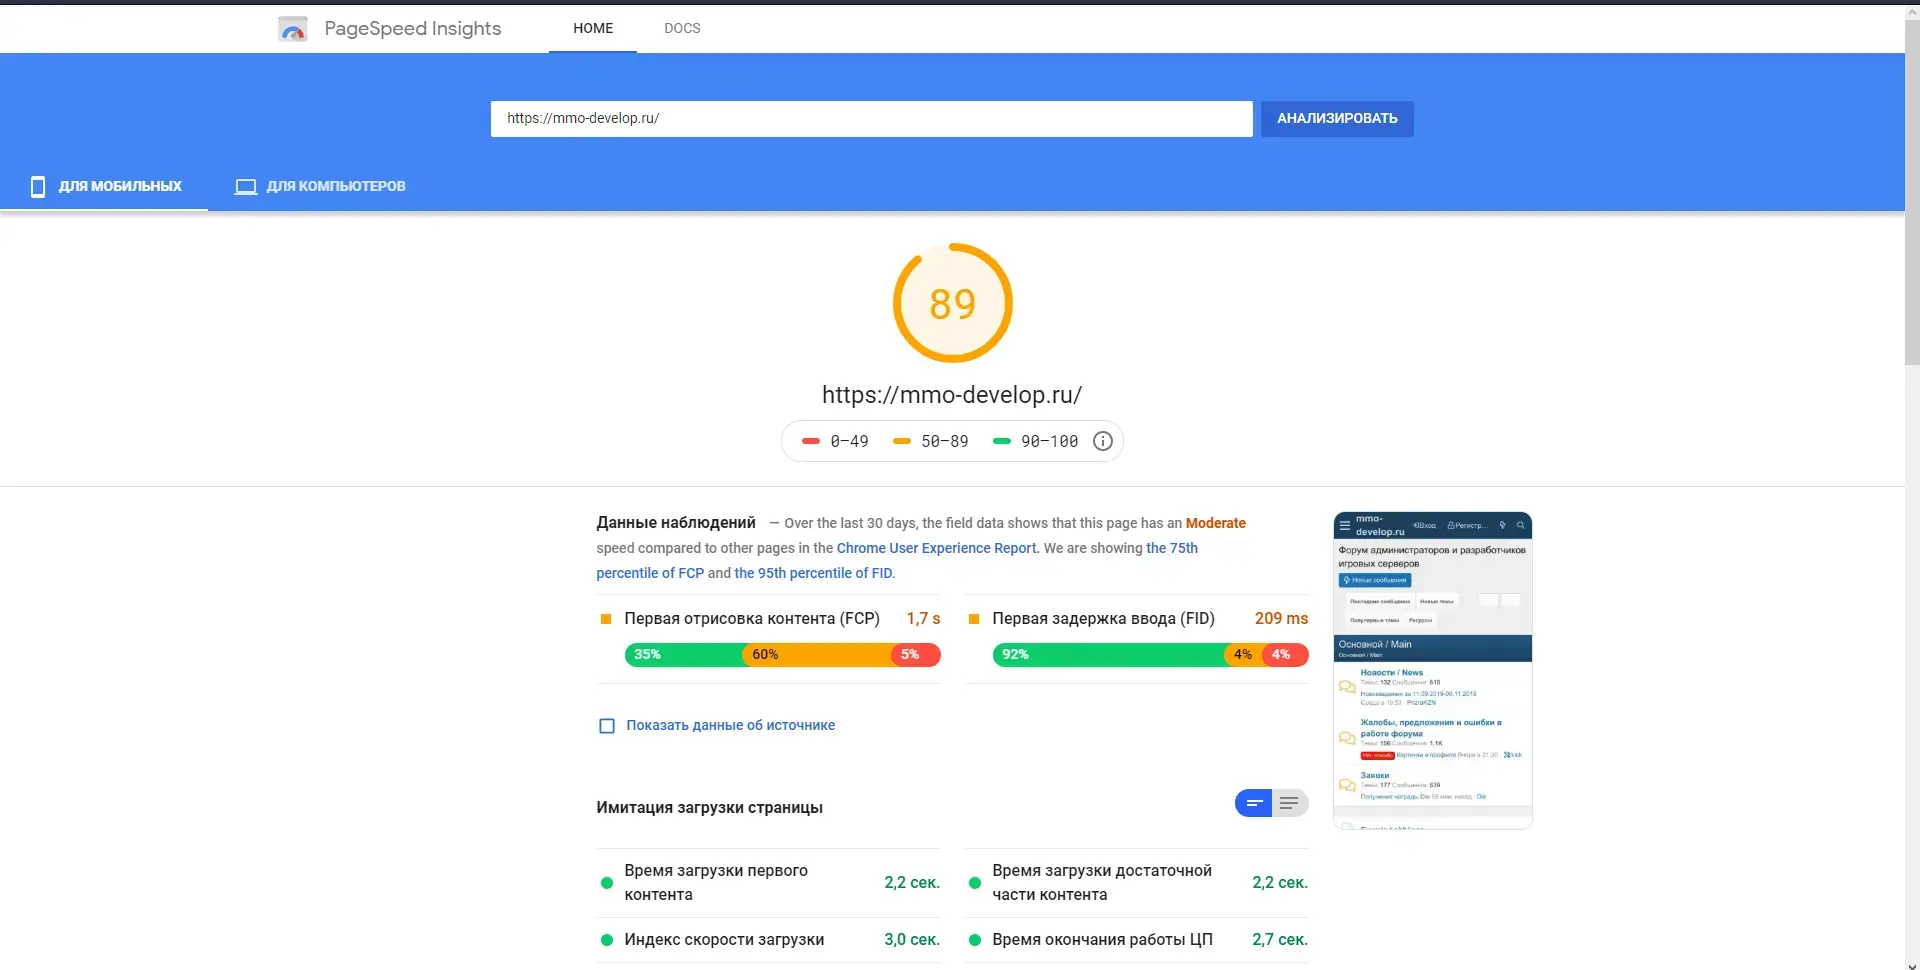This screenshot has height=970, width=1920.
Task: Open the HOME tab
Action: click(x=593, y=28)
